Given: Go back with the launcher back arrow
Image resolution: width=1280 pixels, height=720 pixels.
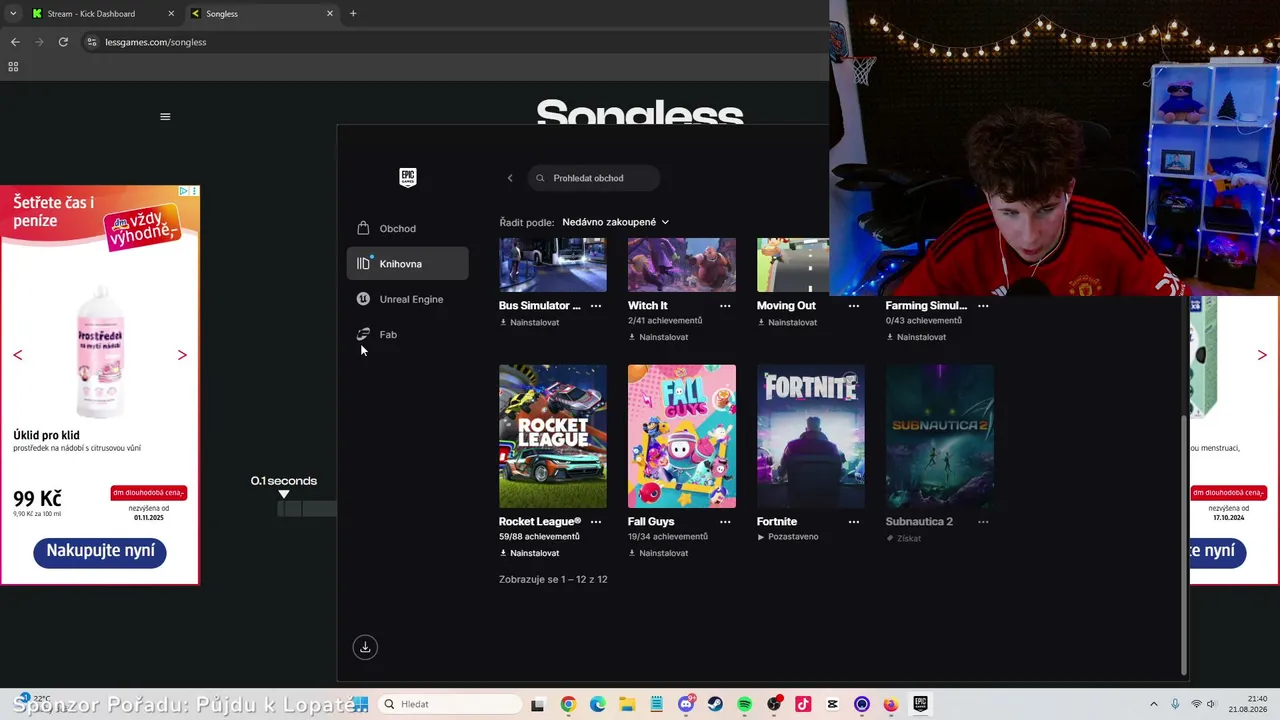Looking at the screenshot, I should [x=510, y=178].
